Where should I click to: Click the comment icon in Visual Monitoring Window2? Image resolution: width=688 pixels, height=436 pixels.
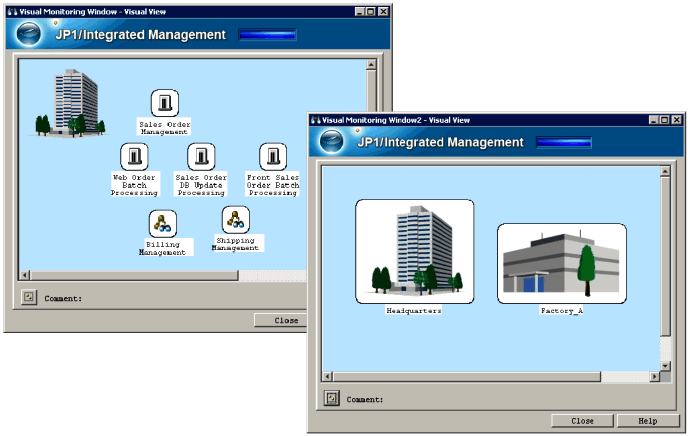click(332, 398)
